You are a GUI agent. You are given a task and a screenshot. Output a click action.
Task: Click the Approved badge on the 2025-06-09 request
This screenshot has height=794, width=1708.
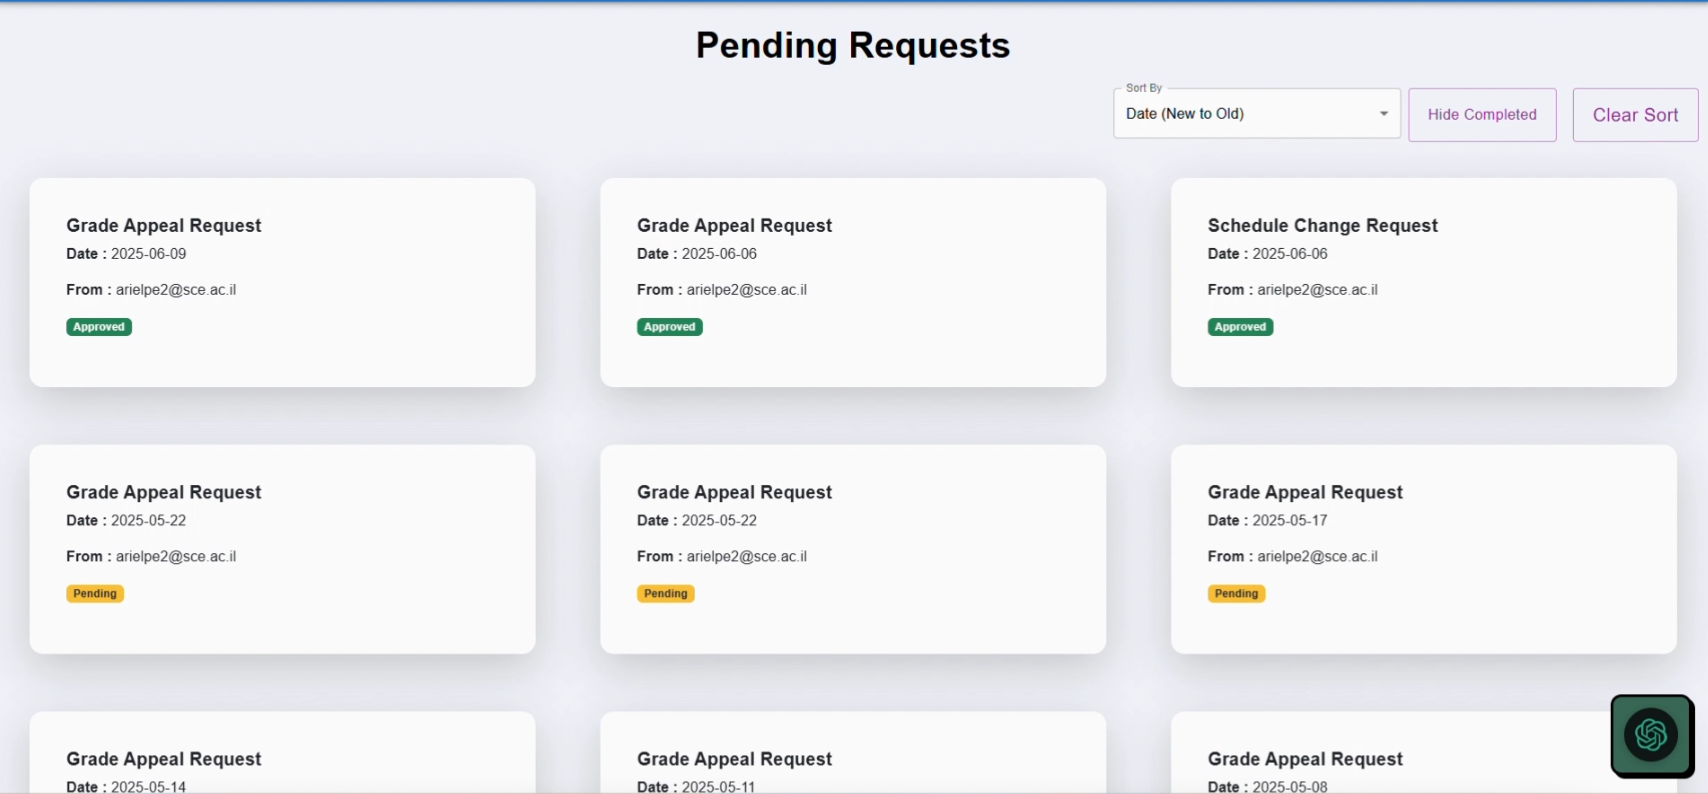99,327
